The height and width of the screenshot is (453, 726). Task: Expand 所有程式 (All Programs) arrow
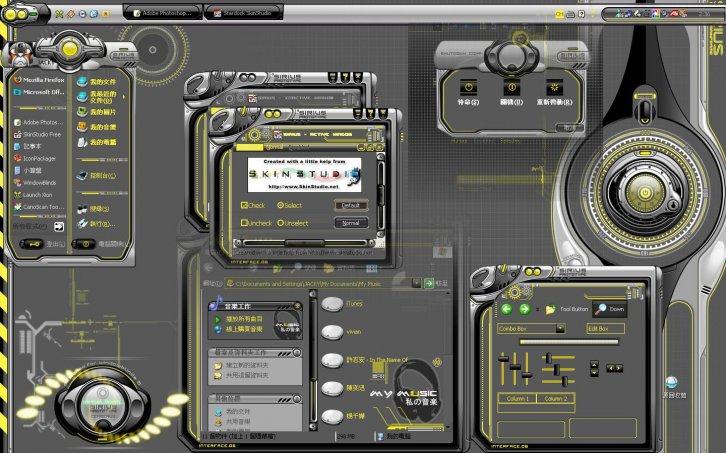(59, 226)
